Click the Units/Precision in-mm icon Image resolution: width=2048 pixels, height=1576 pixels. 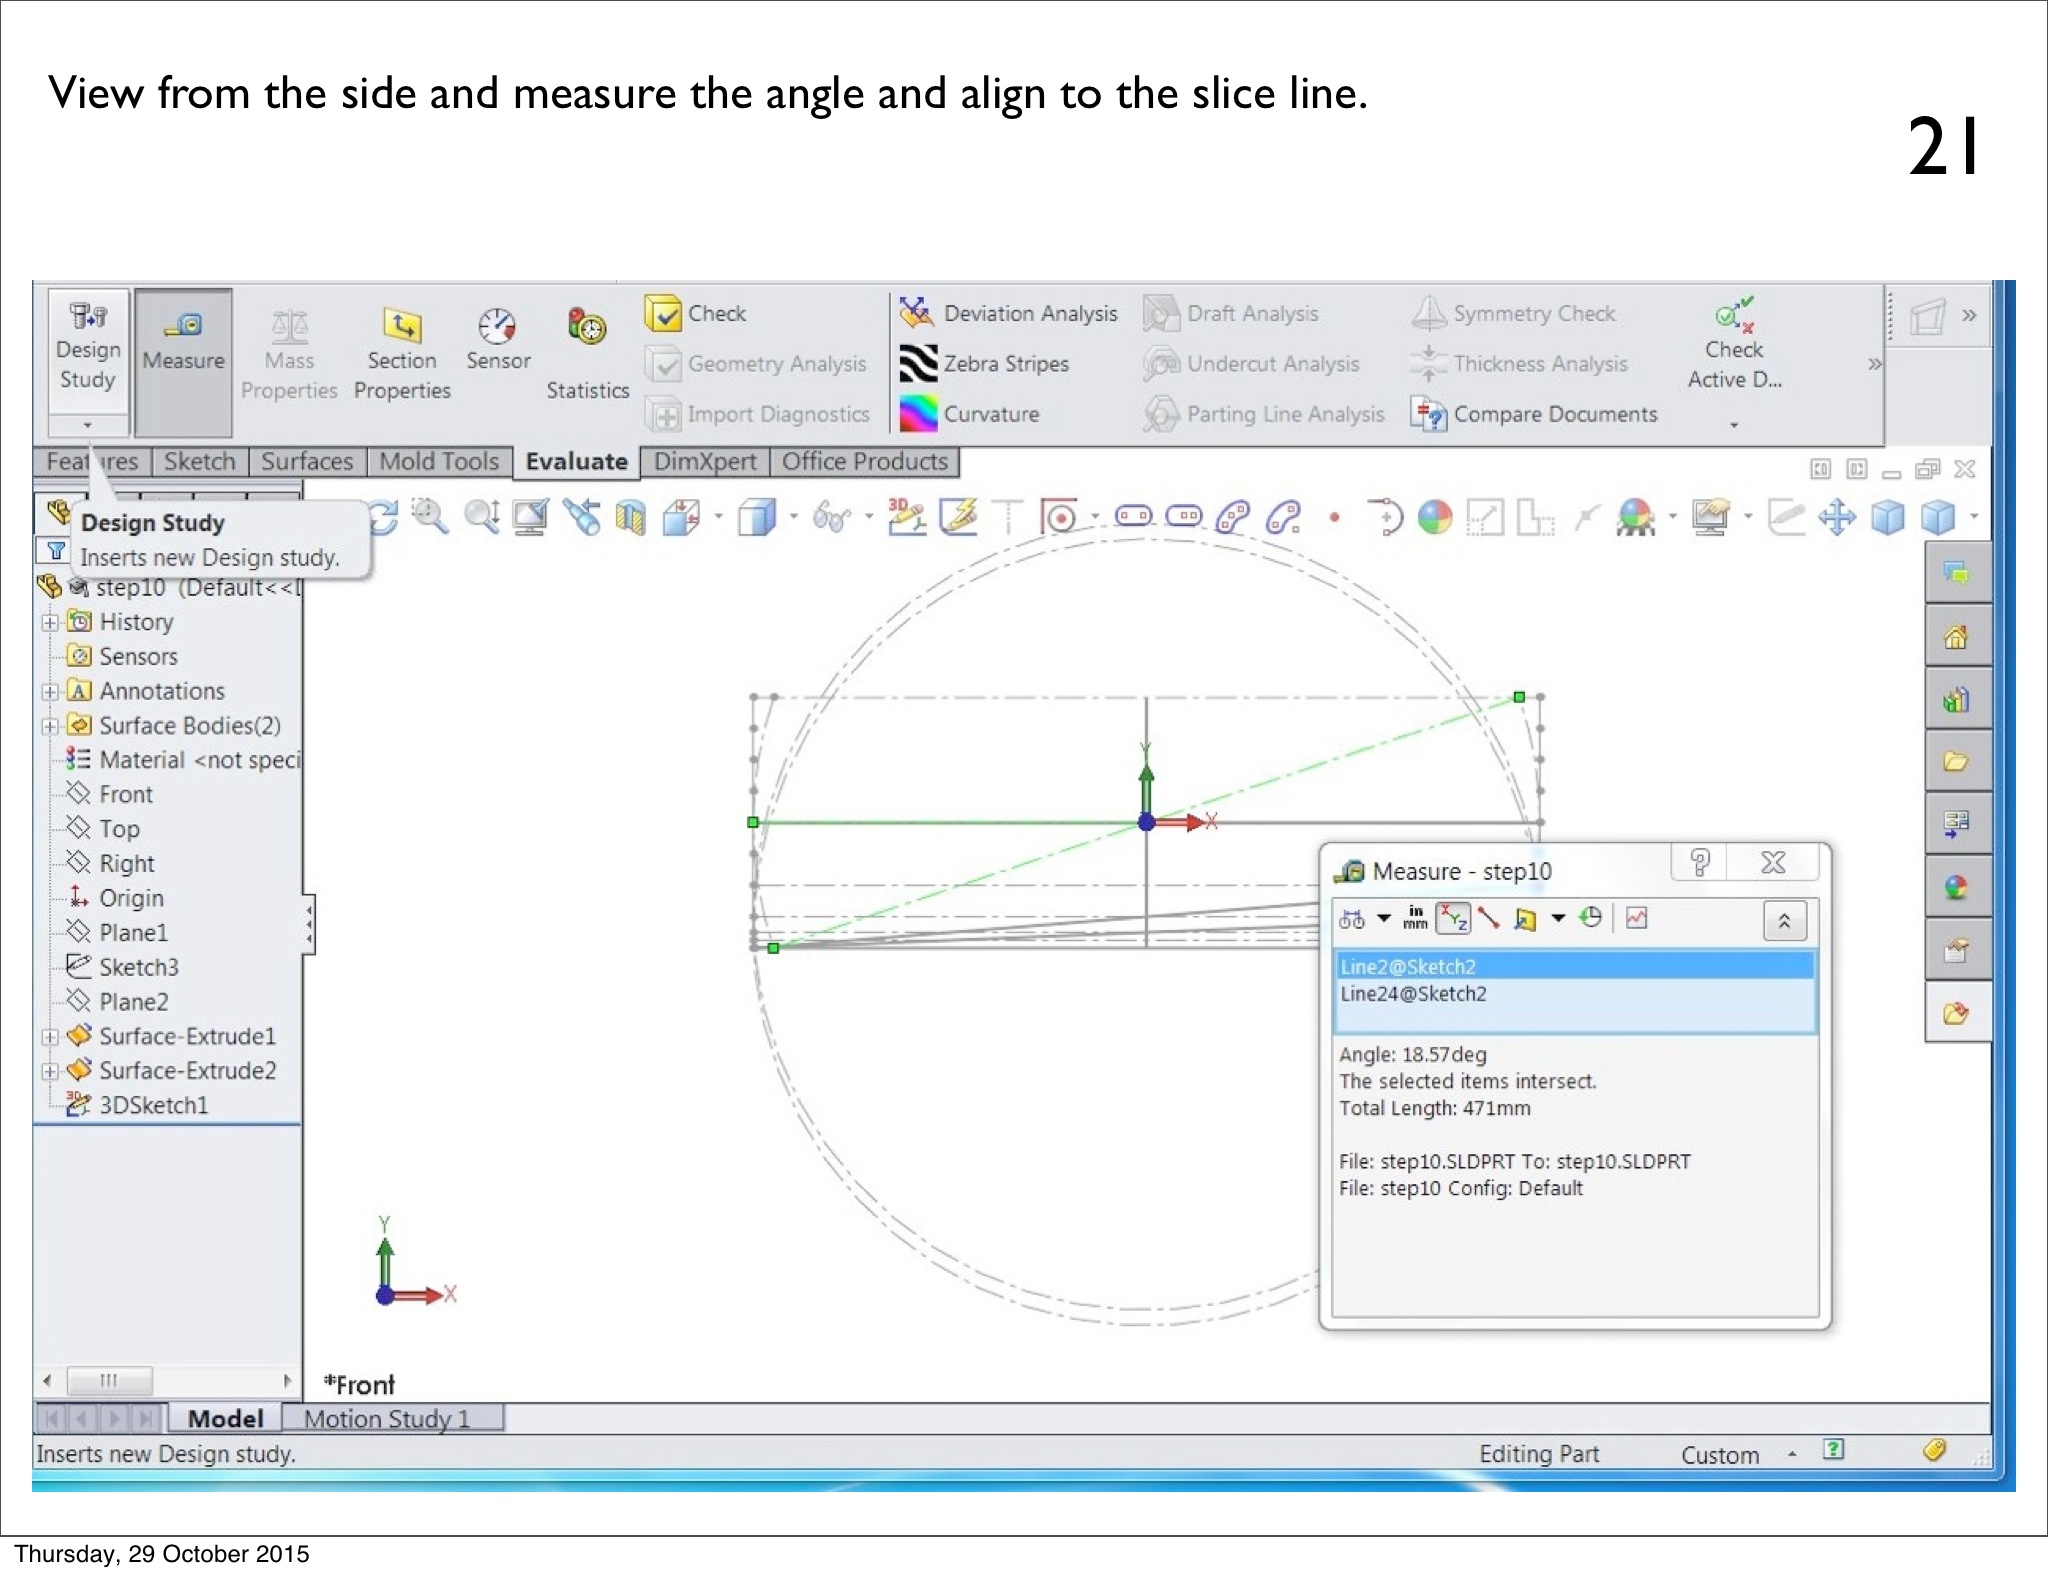[x=1415, y=918]
